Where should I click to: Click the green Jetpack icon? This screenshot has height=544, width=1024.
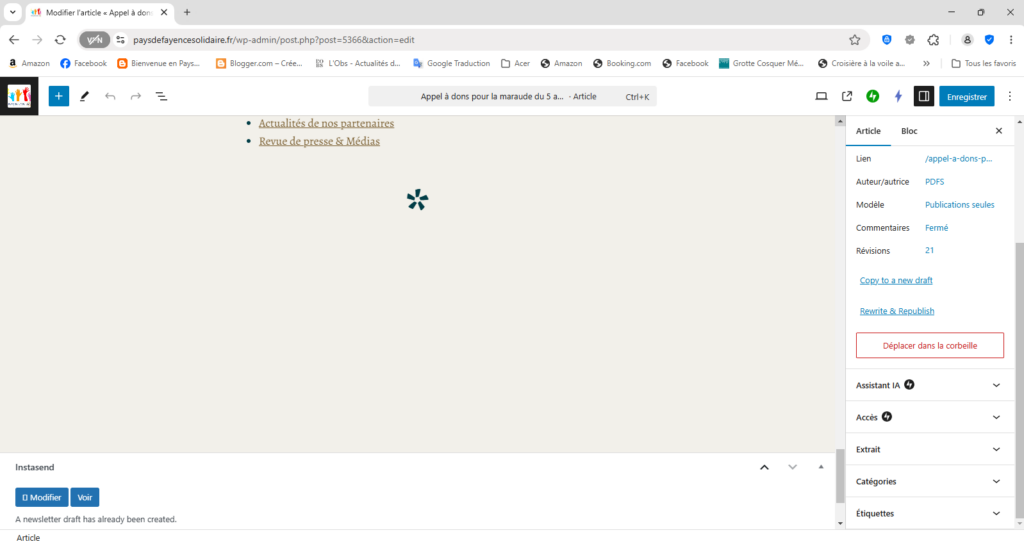(x=873, y=97)
